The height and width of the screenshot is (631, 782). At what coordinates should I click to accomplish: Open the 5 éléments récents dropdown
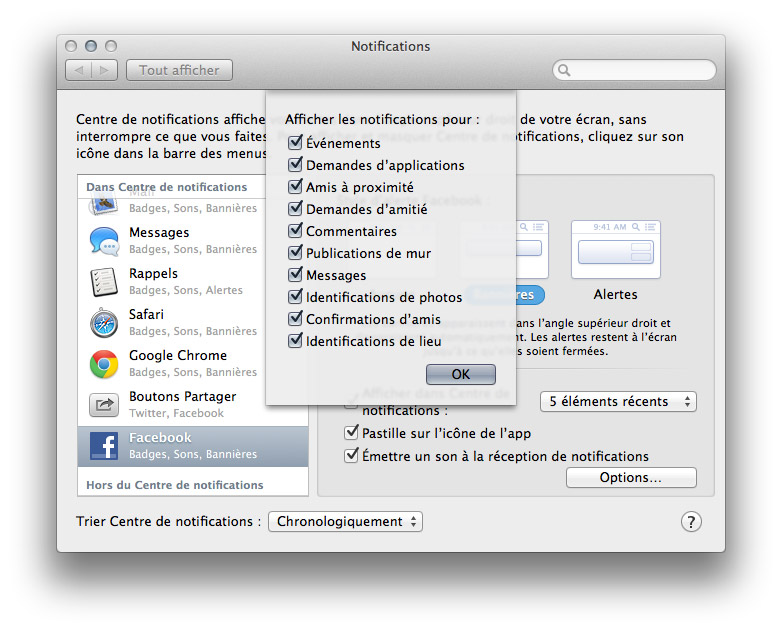(x=618, y=402)
